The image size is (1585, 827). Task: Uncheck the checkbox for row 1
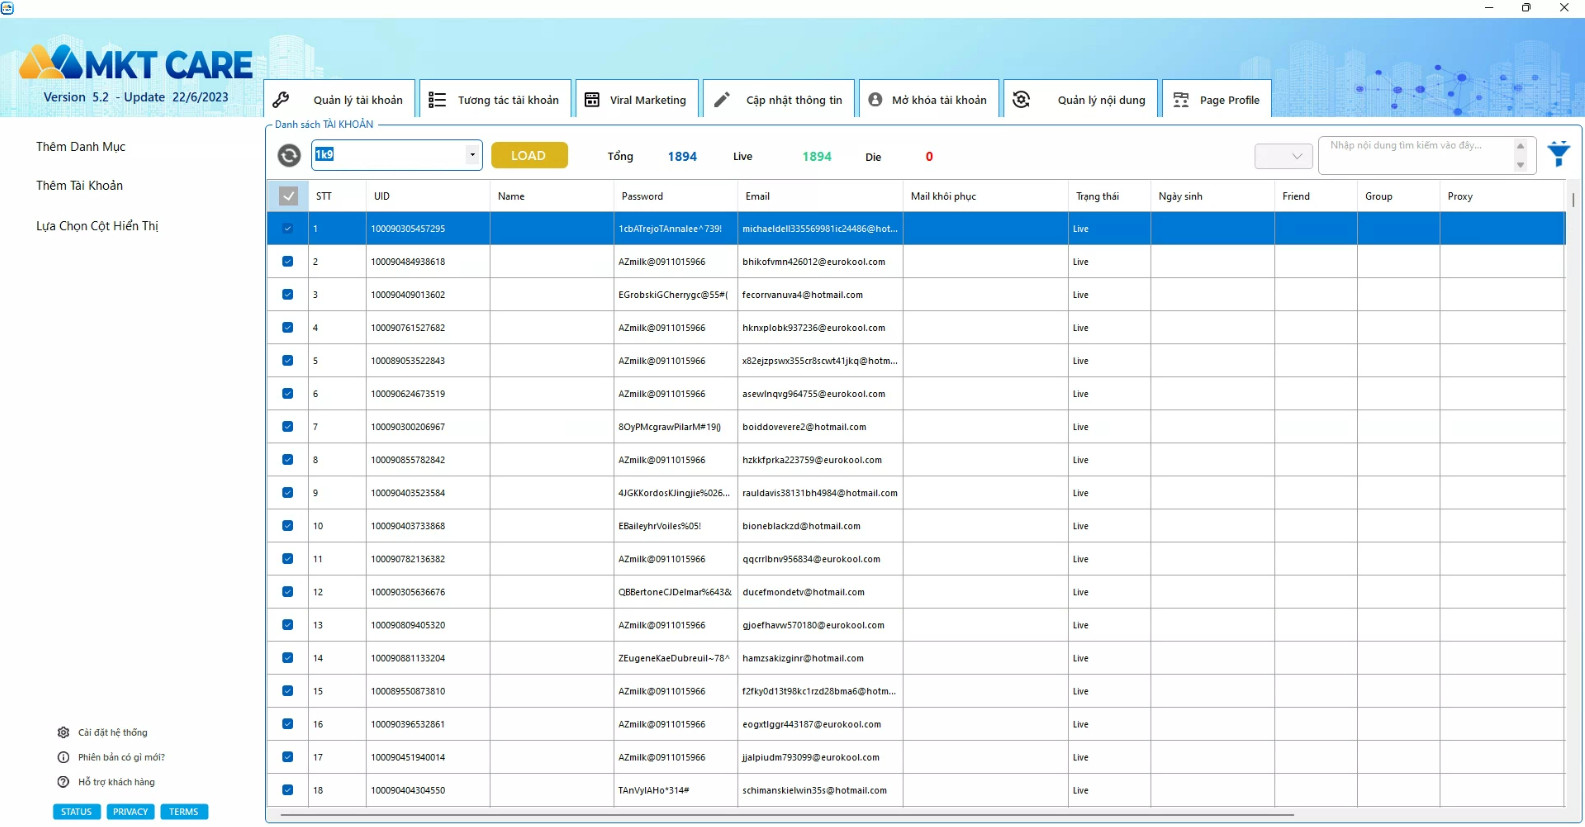coord(288,228)
